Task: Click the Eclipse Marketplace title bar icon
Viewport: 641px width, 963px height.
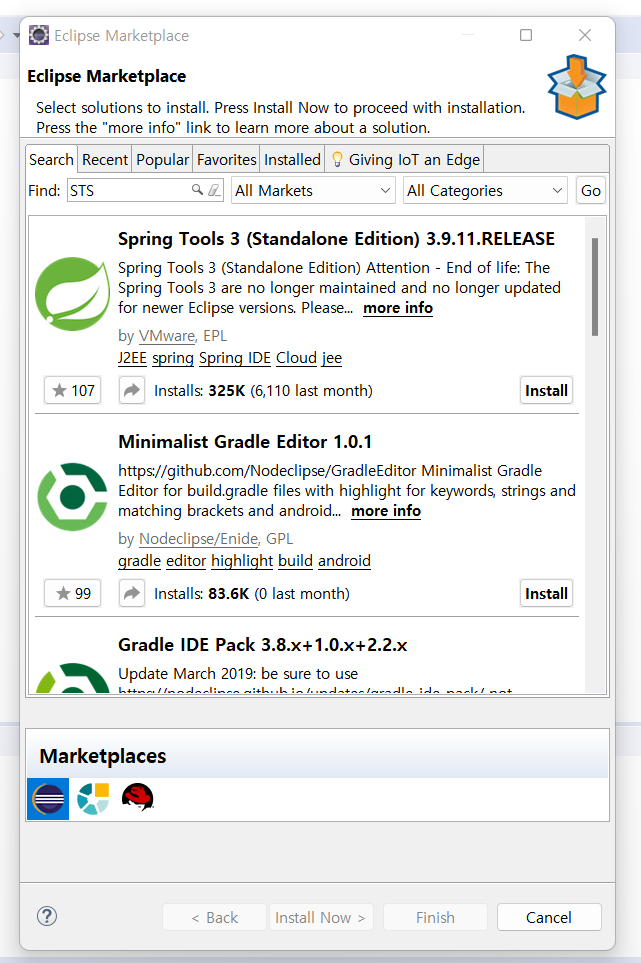Action: pos(39,35)
